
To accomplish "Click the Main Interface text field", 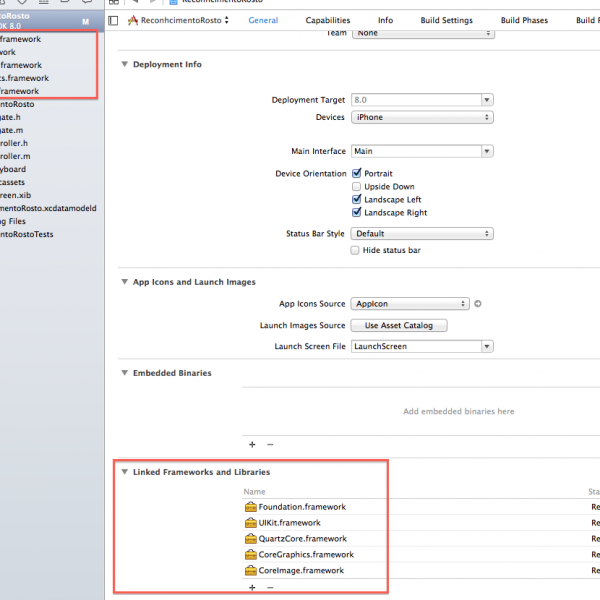I will pyautogui.click(x=416, y=151).
